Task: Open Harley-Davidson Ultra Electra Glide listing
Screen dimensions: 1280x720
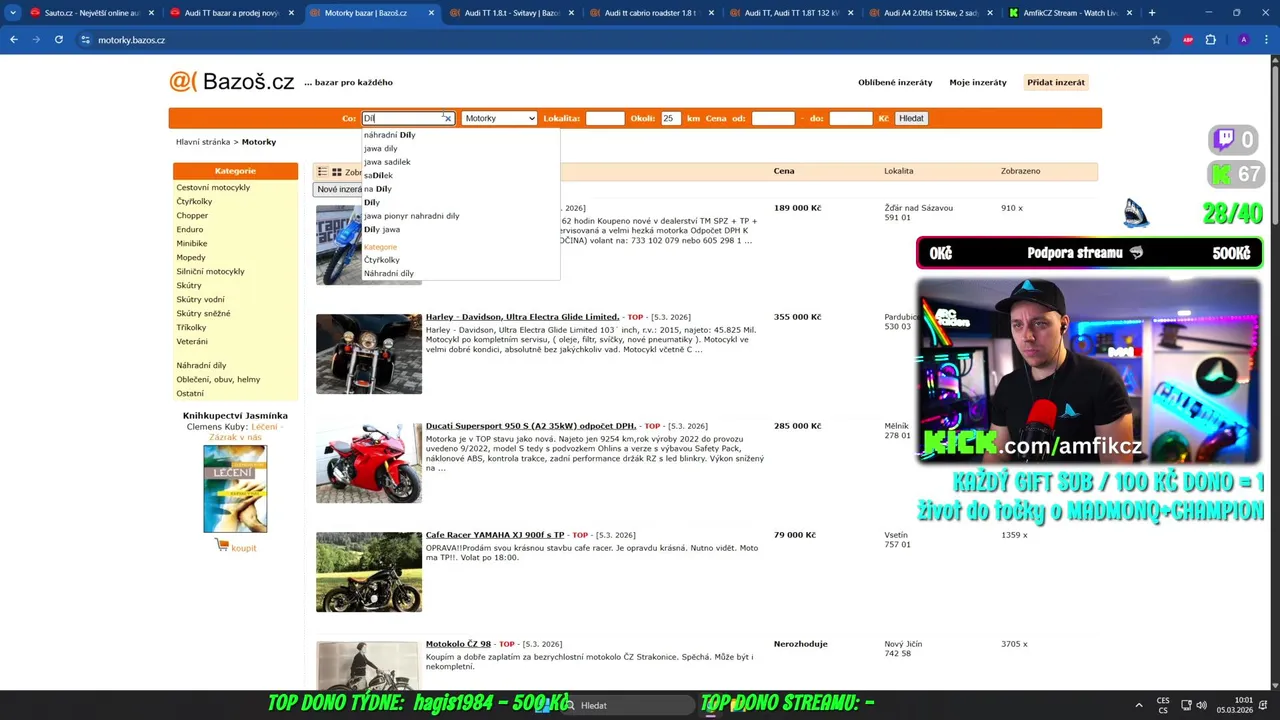Action: click(x=523, y=317)
